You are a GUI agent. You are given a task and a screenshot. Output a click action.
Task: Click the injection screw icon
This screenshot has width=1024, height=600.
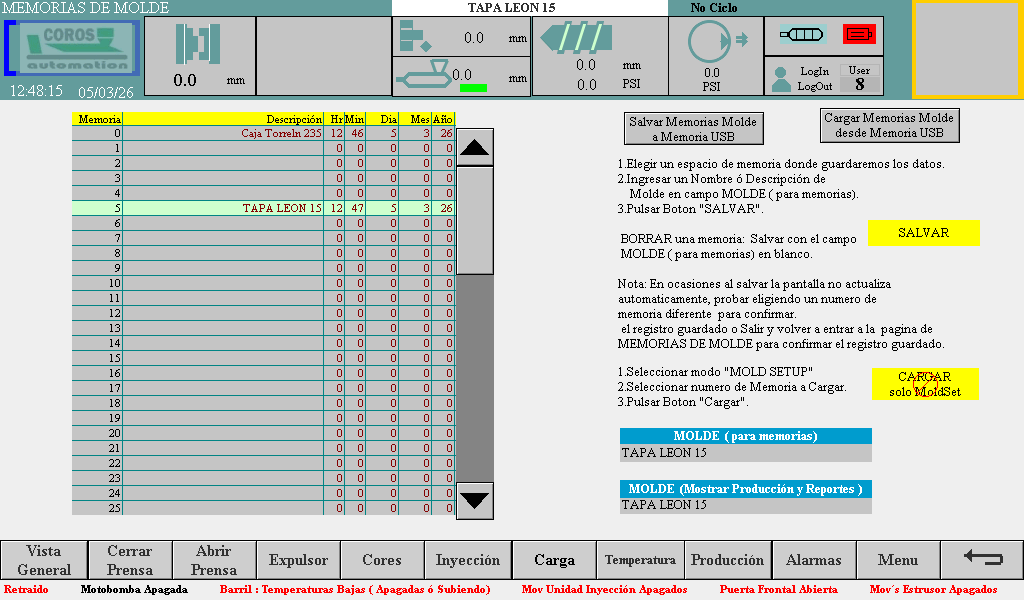577,38
